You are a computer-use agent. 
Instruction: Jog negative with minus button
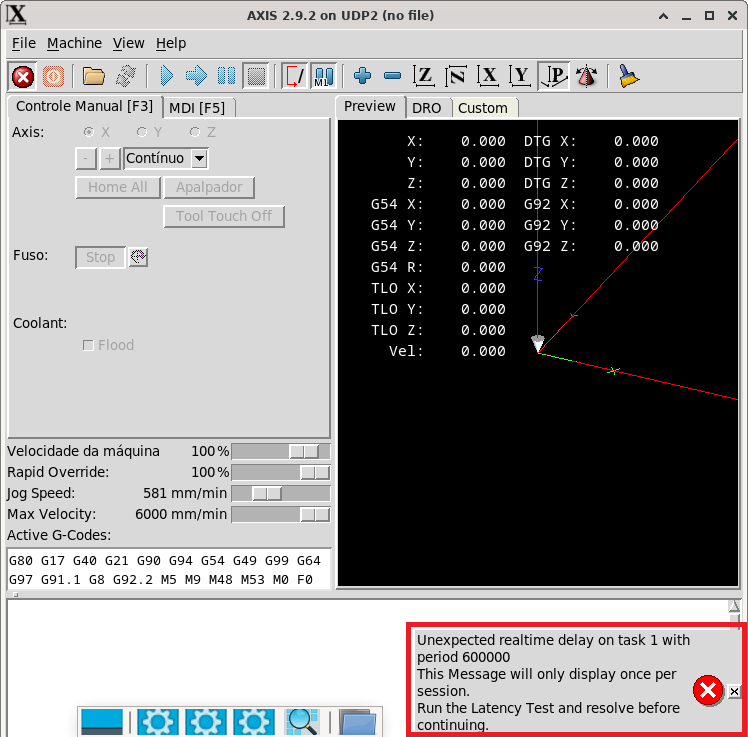tap(86, 158)
